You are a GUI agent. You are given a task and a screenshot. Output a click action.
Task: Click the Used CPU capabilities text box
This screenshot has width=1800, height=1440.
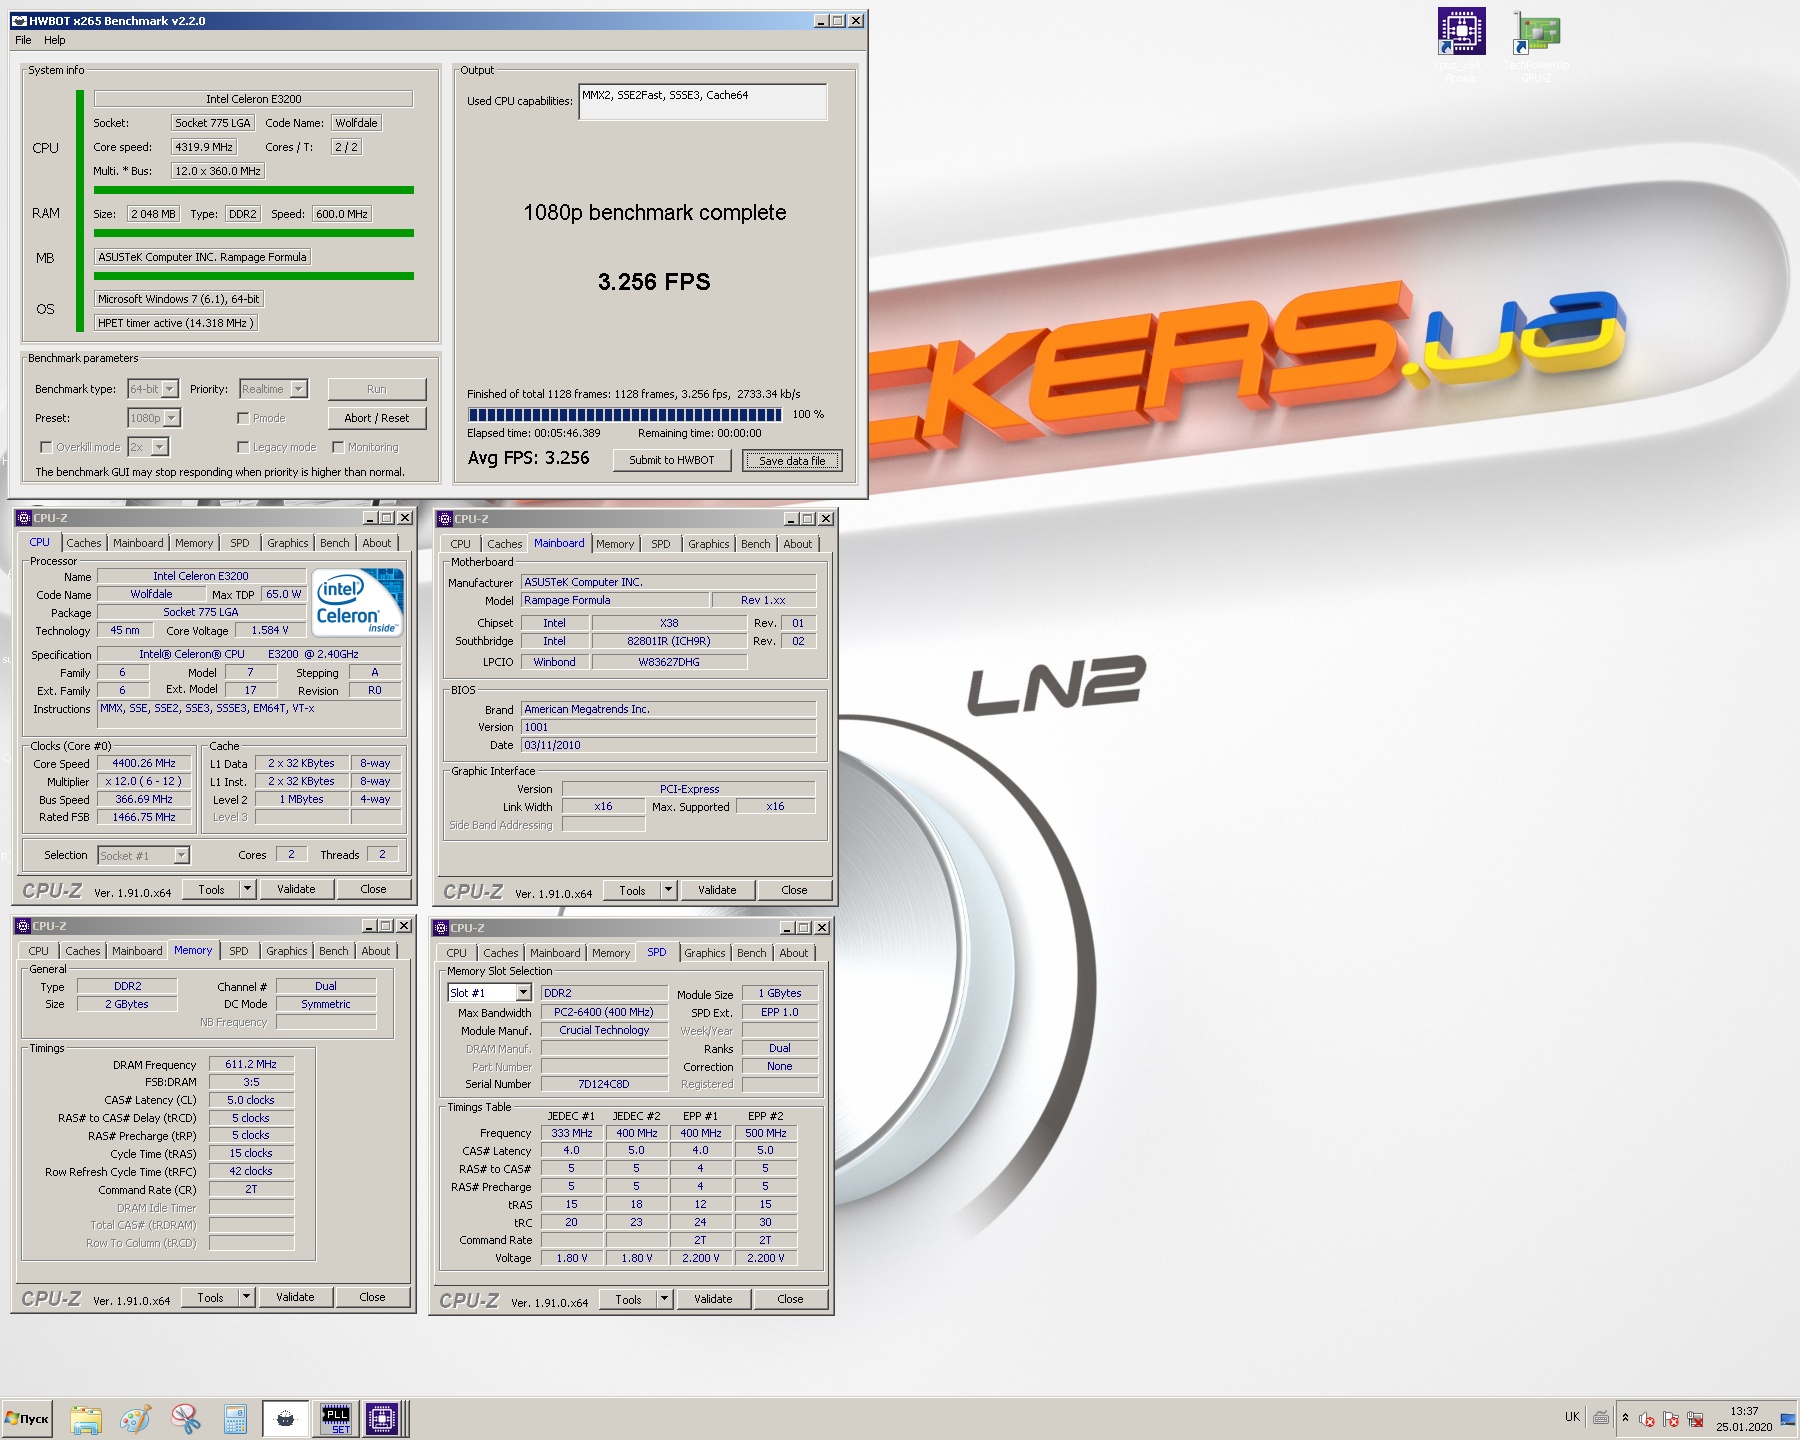pyautogui.click(x=702, y=102)
